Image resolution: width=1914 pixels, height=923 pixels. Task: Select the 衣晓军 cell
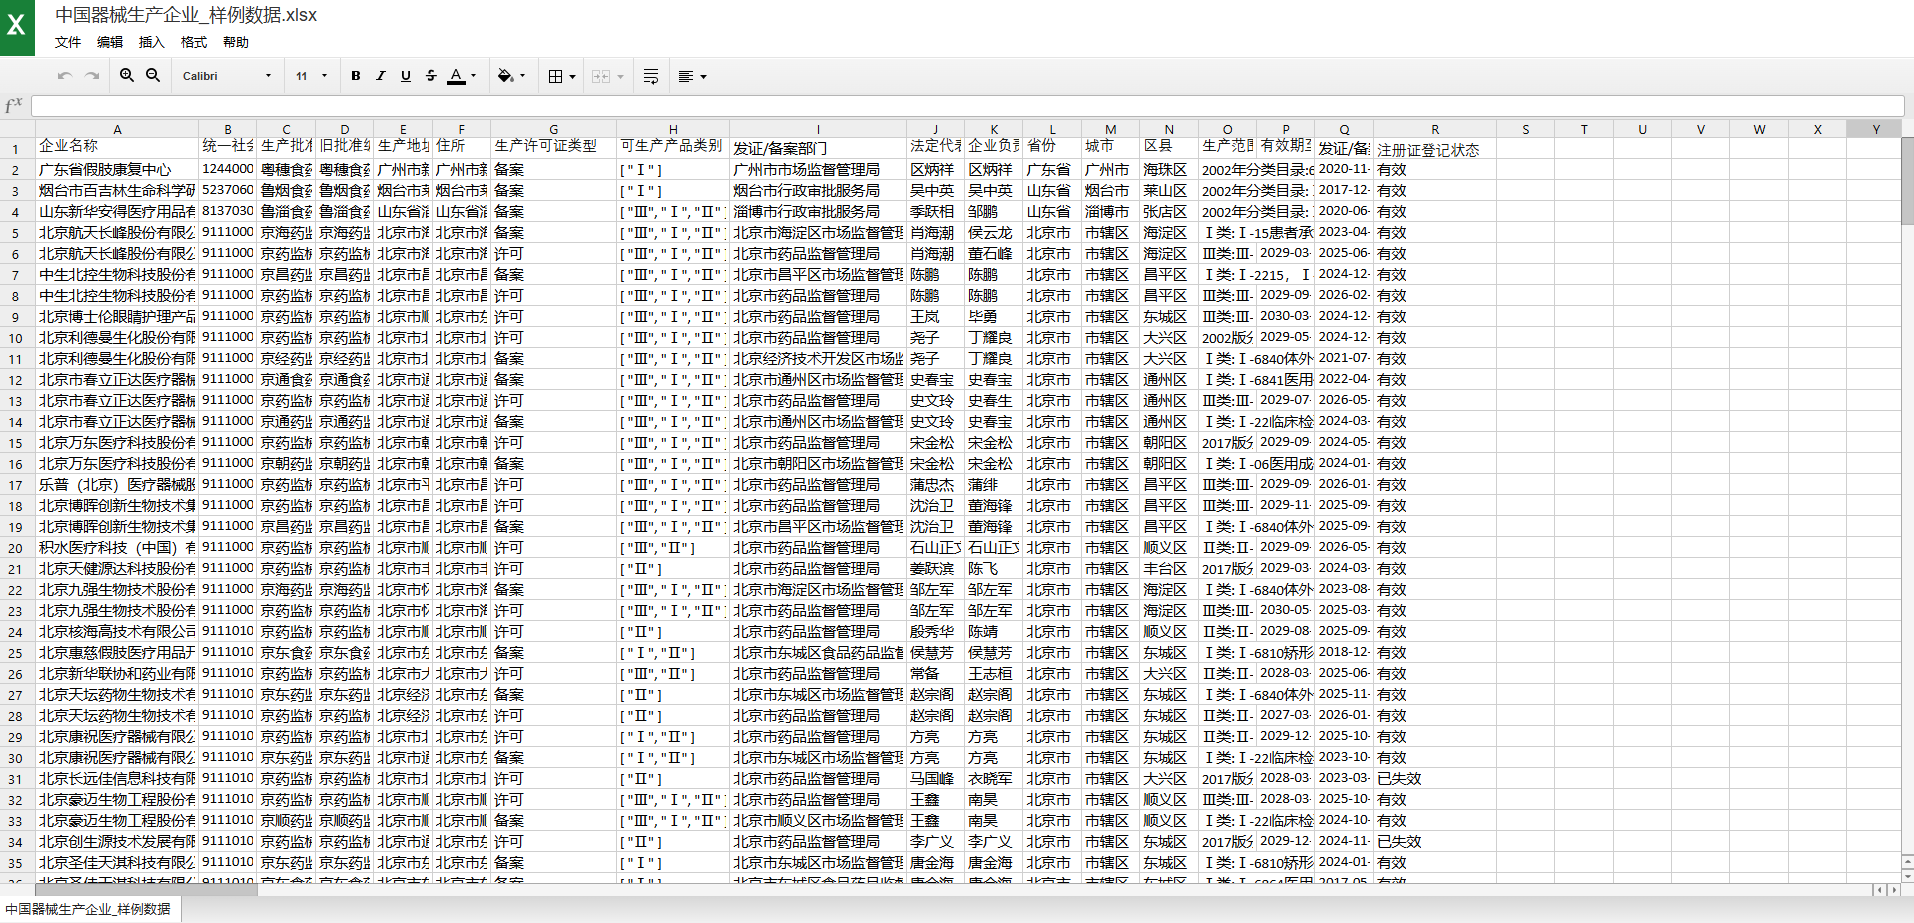pos(993,779)
